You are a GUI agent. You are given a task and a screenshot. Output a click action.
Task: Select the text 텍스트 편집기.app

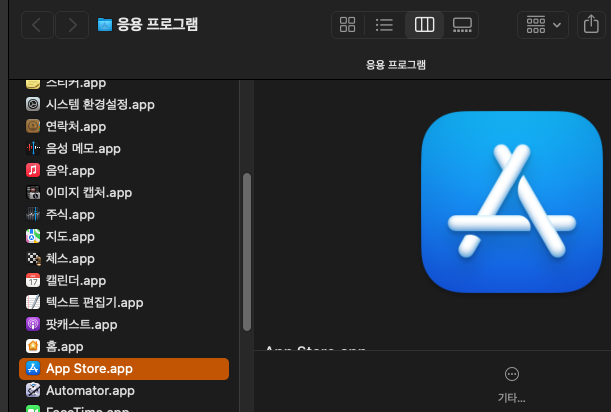pos(95,303)
